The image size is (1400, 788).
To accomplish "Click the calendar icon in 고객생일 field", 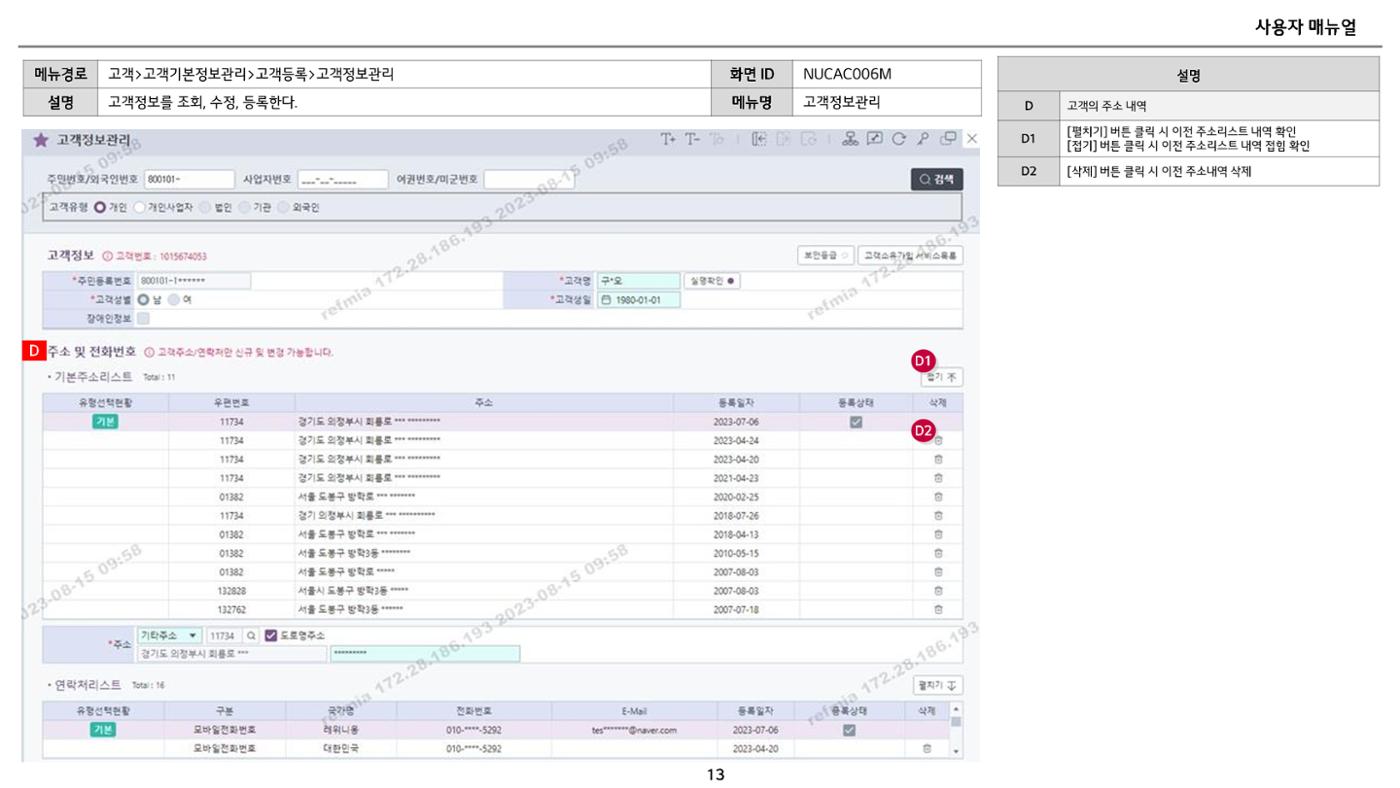I will (606, 300).
